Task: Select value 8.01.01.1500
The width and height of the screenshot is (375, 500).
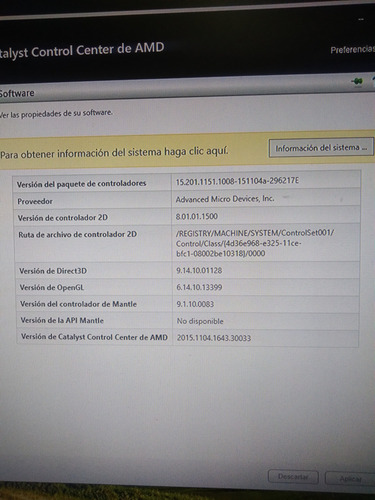Action: click(x=197, y=216)
